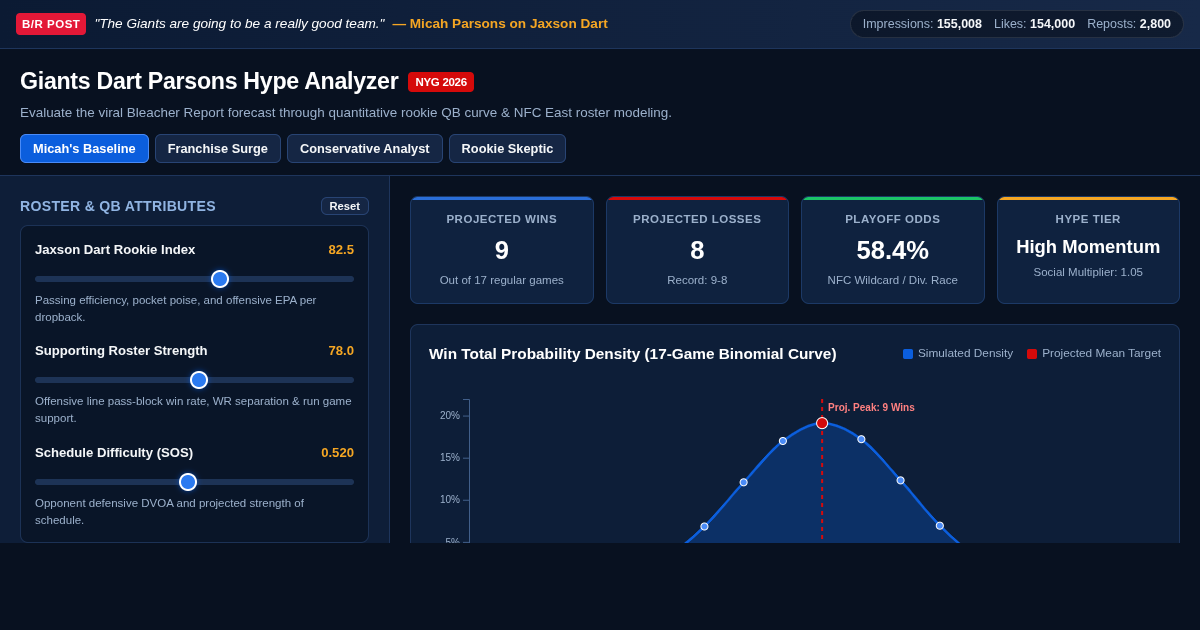Viewport: 1200px width, 630px height.
Task: Click the Out of 17 regular games text
Action: (502, 280)
